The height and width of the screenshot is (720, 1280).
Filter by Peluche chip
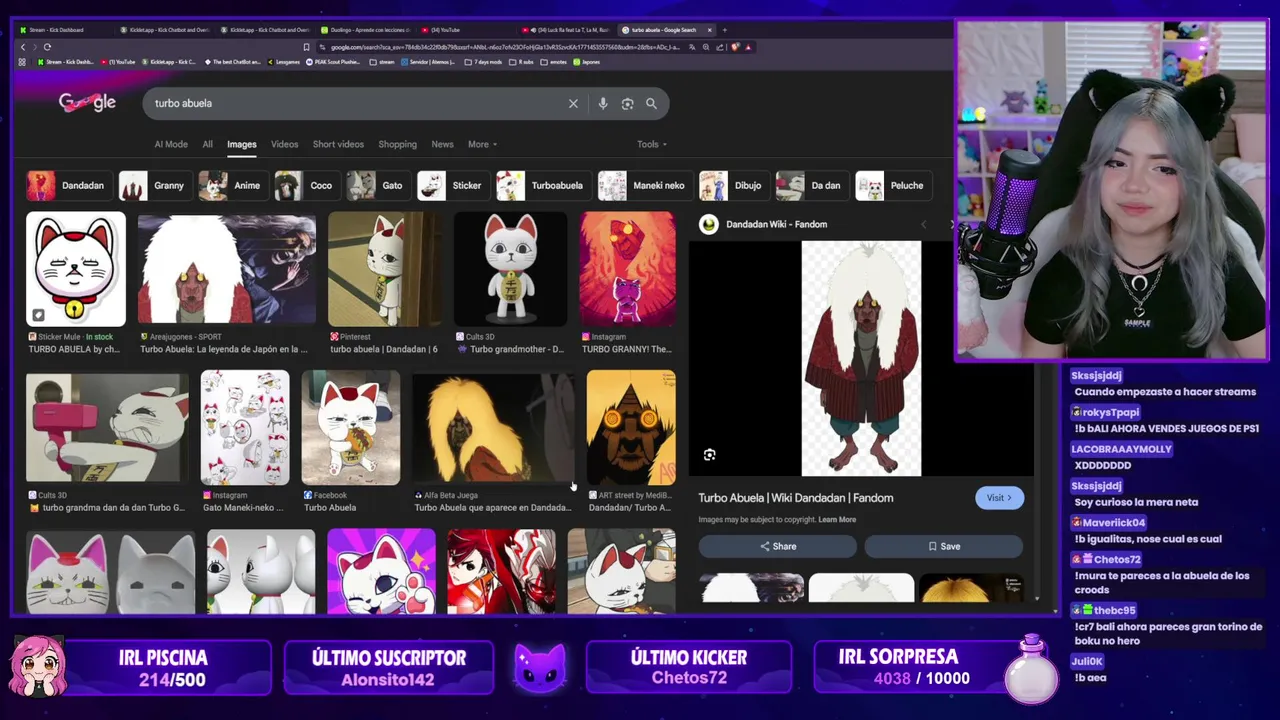pos(893,185)
